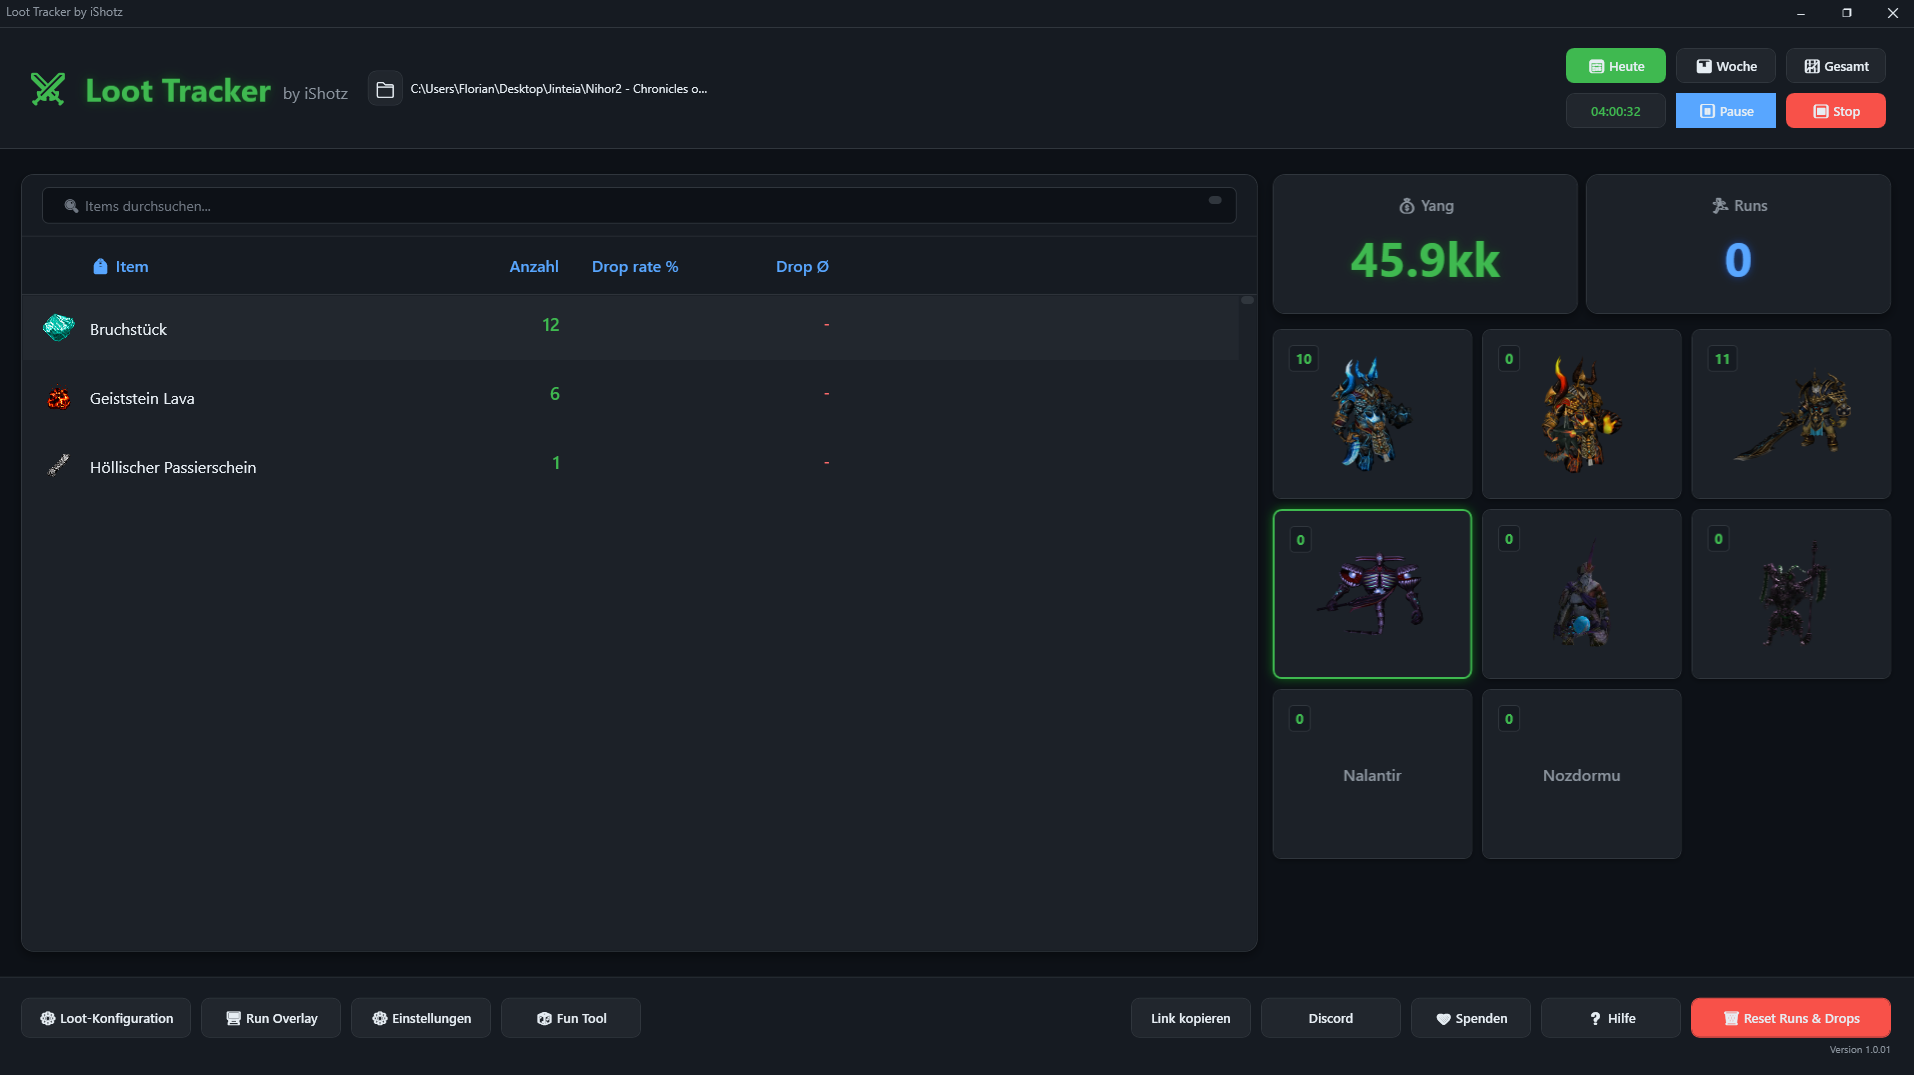Sort the list by Anzahl
This screenshot has height=1075, width=1914.
[x=533, y=266]
